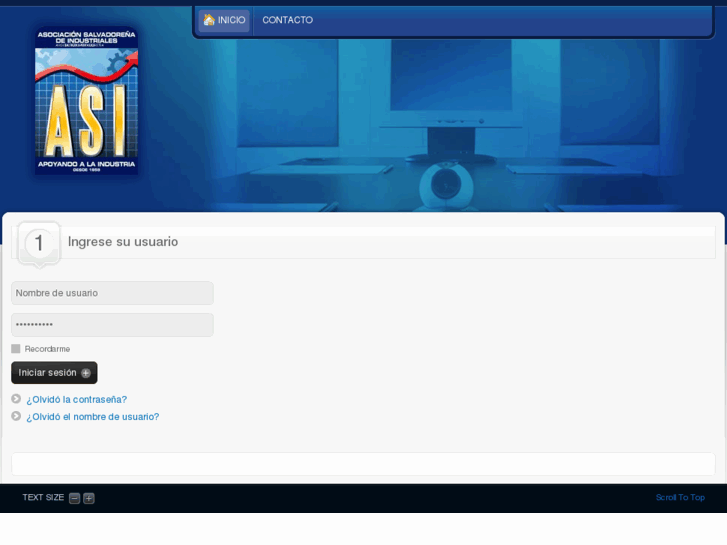Click the "TEXT SIZE" footer label
This screenshot has width=727, height=545.
(43, 497)
